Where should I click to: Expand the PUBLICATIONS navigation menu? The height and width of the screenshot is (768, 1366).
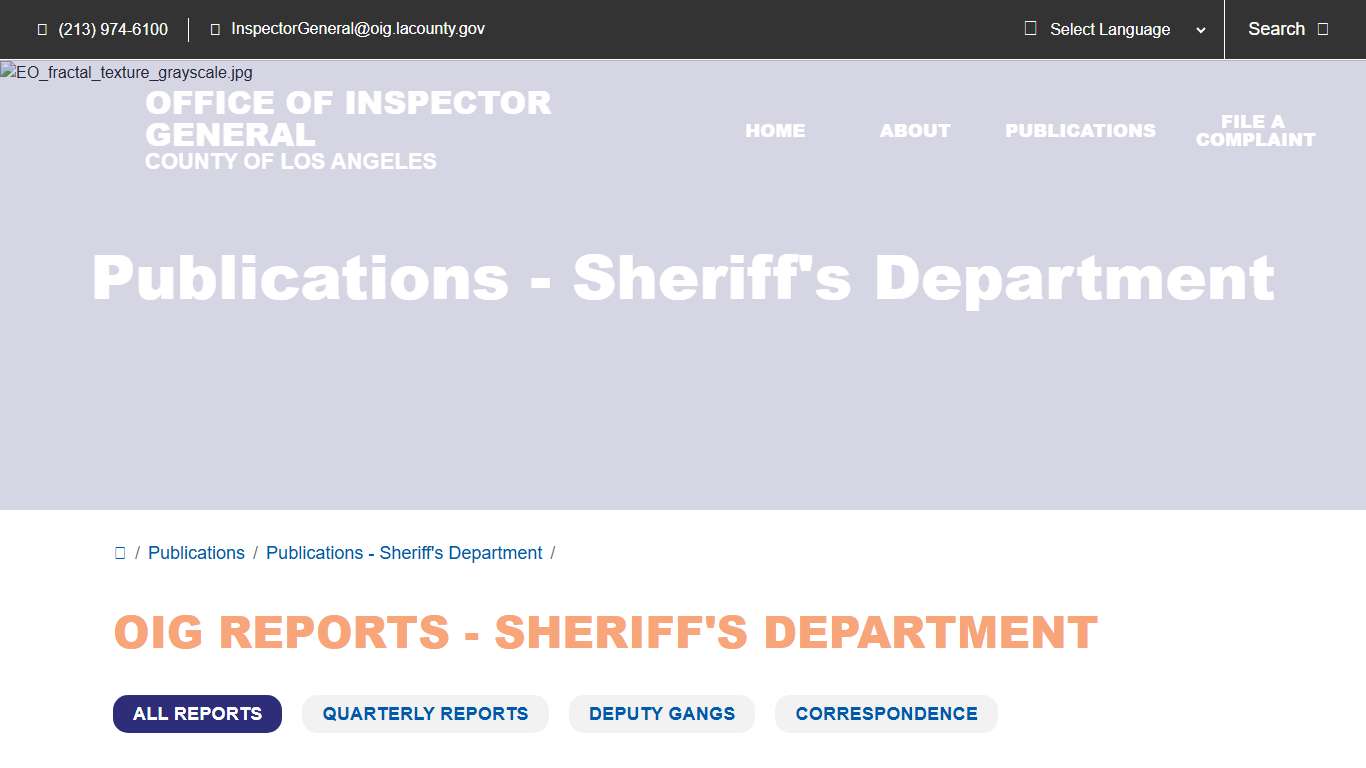pos(1080,130)
